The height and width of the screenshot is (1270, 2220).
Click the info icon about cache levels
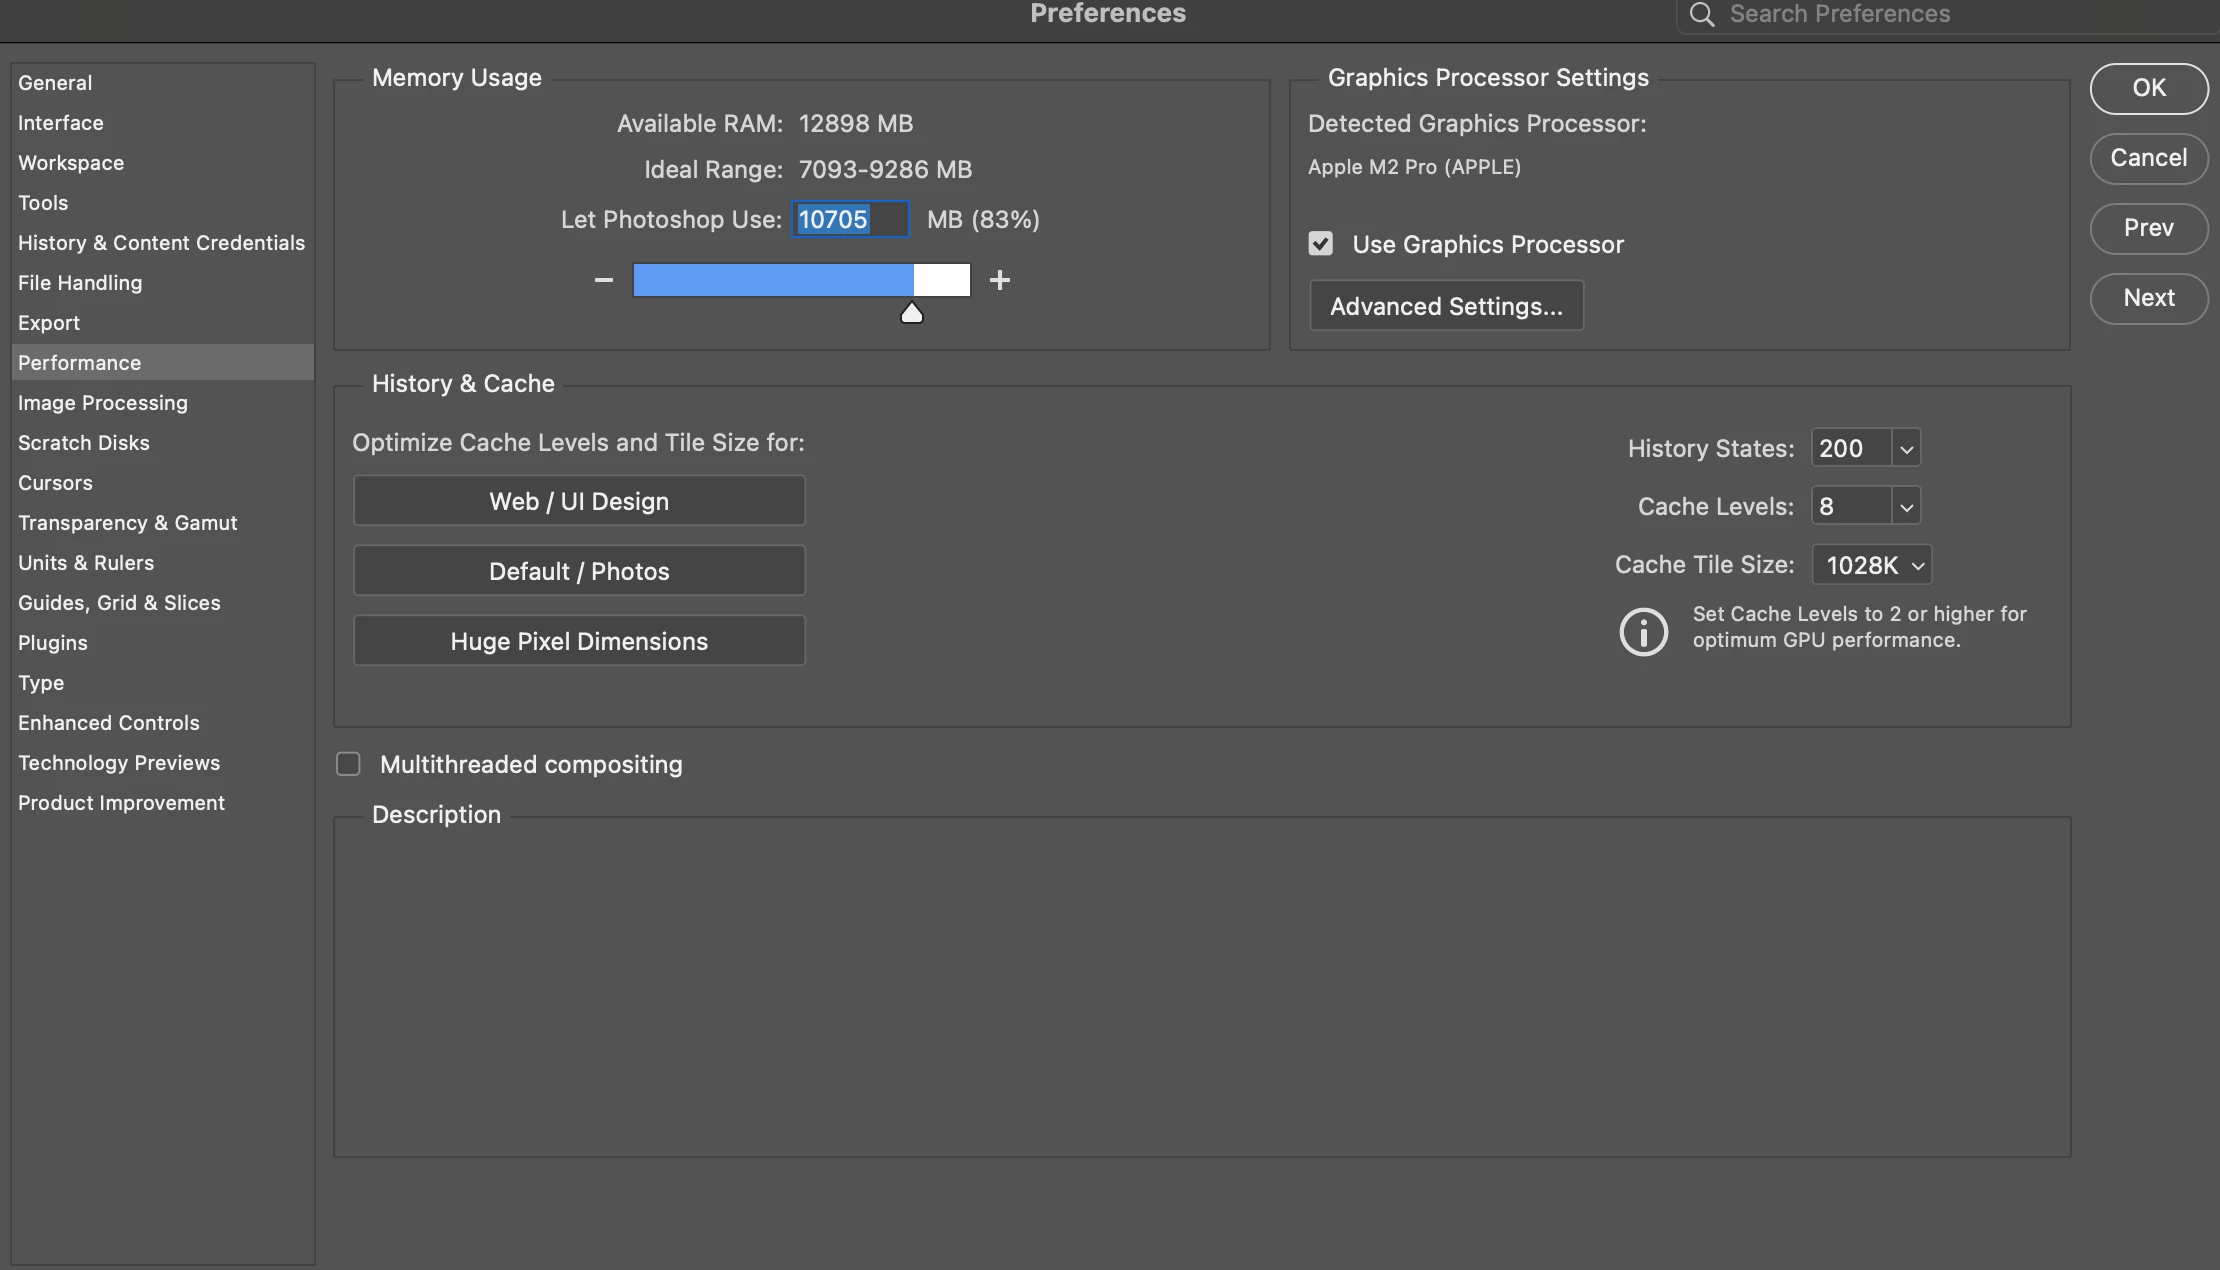1643,632
